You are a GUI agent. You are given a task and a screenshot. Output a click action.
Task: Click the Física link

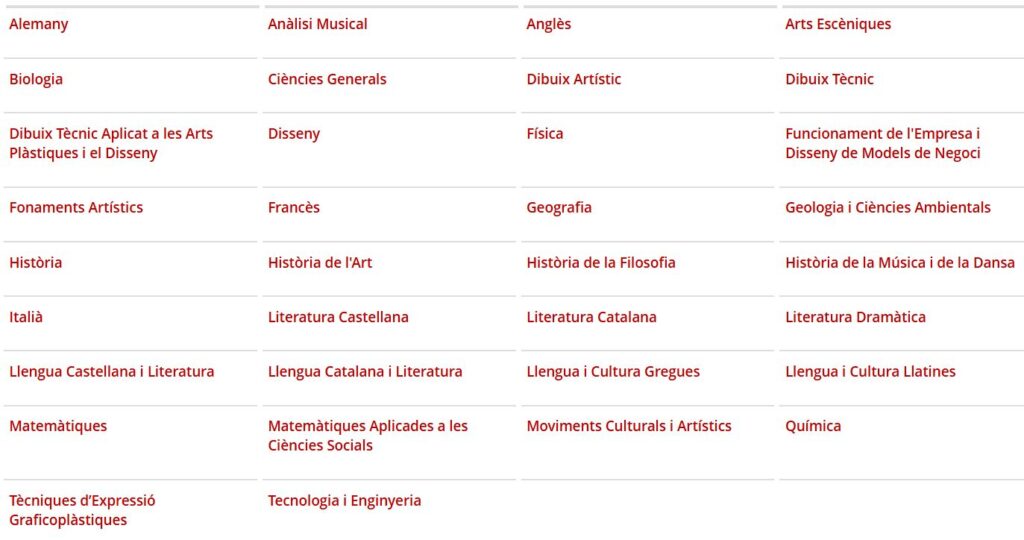[545, 133]
